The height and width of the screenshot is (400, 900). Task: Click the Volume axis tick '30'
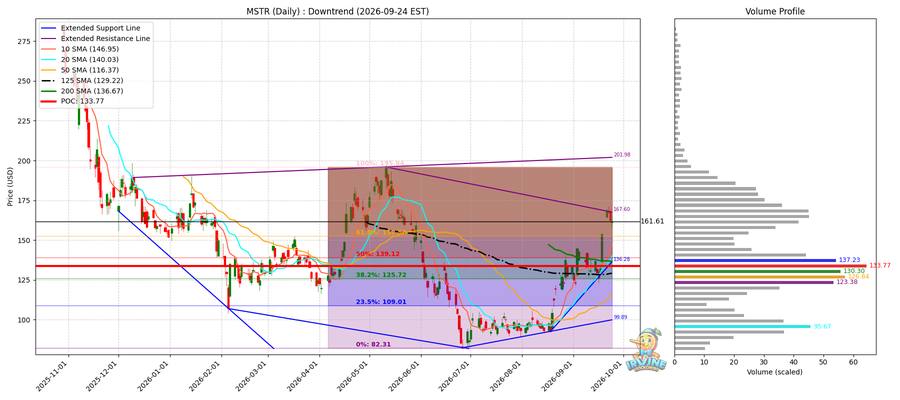tap(764, 362)
